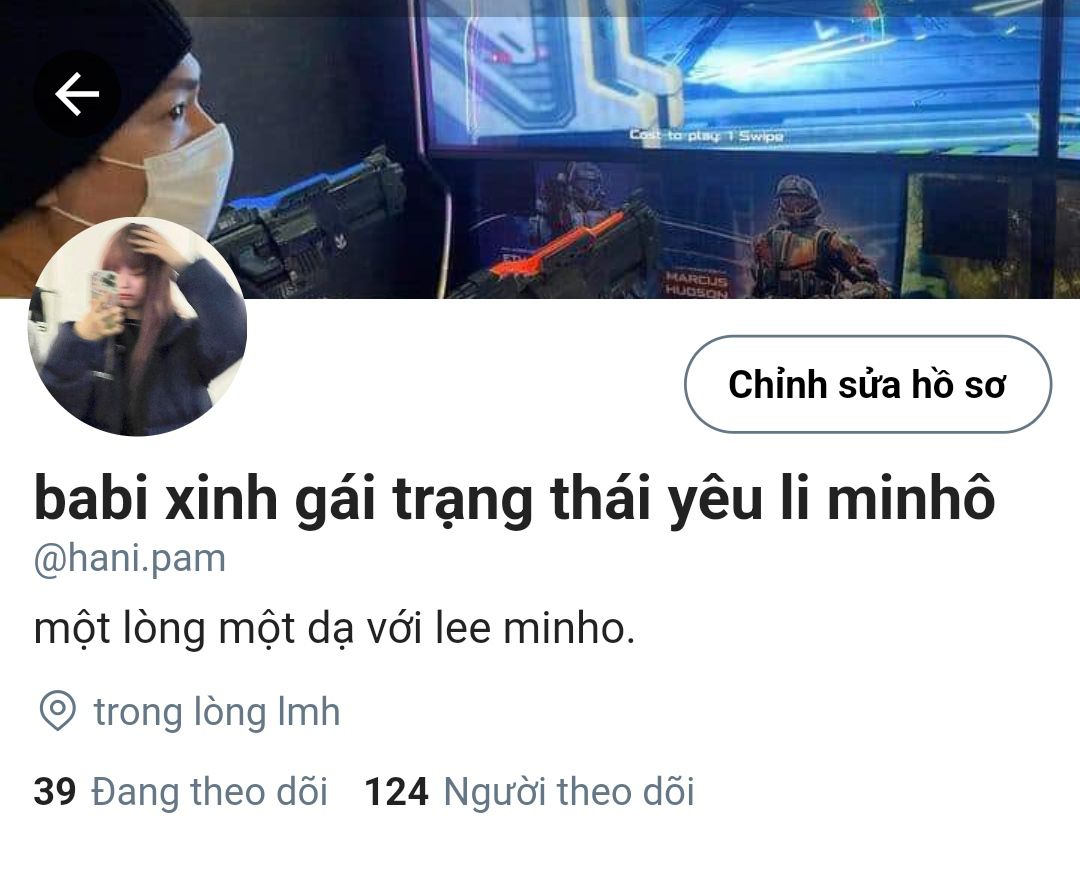Tap the 39 following count number

pos(54,791)
